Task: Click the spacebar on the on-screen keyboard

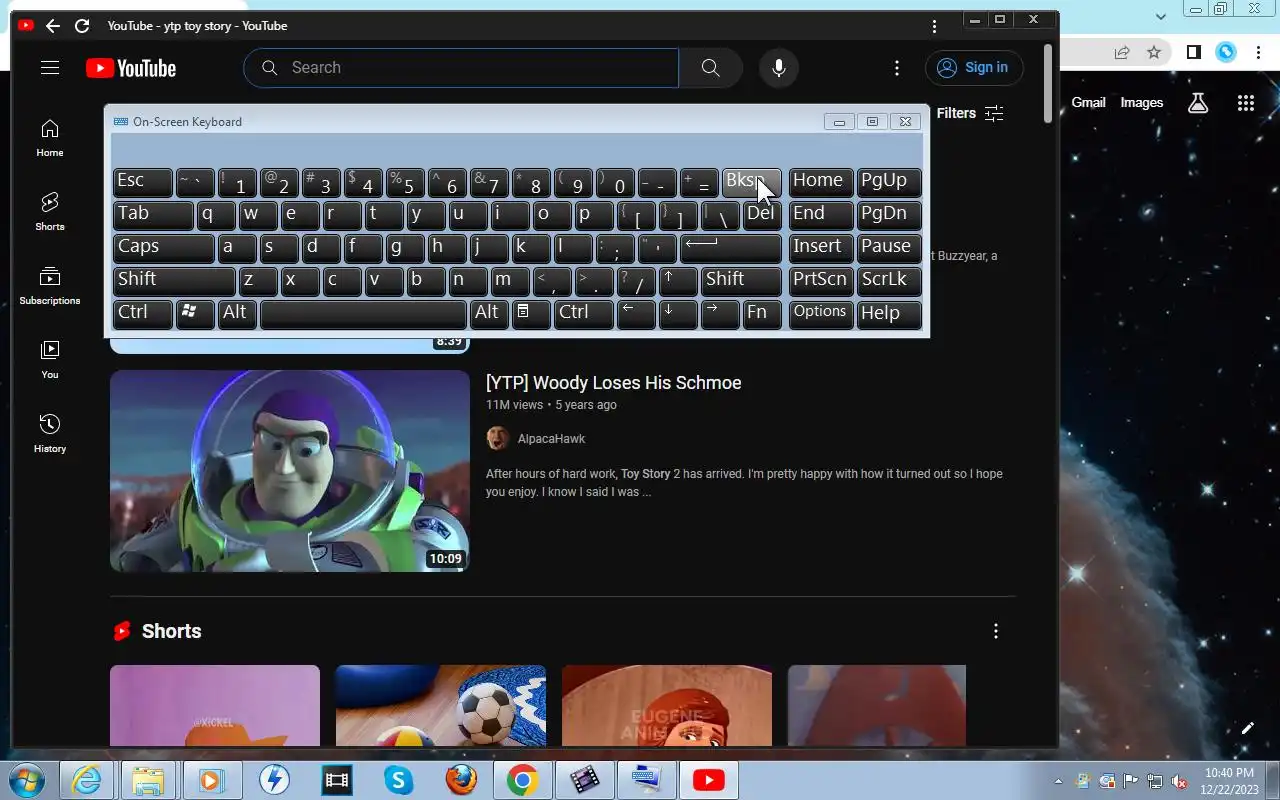Action: [x=363, y=314]
